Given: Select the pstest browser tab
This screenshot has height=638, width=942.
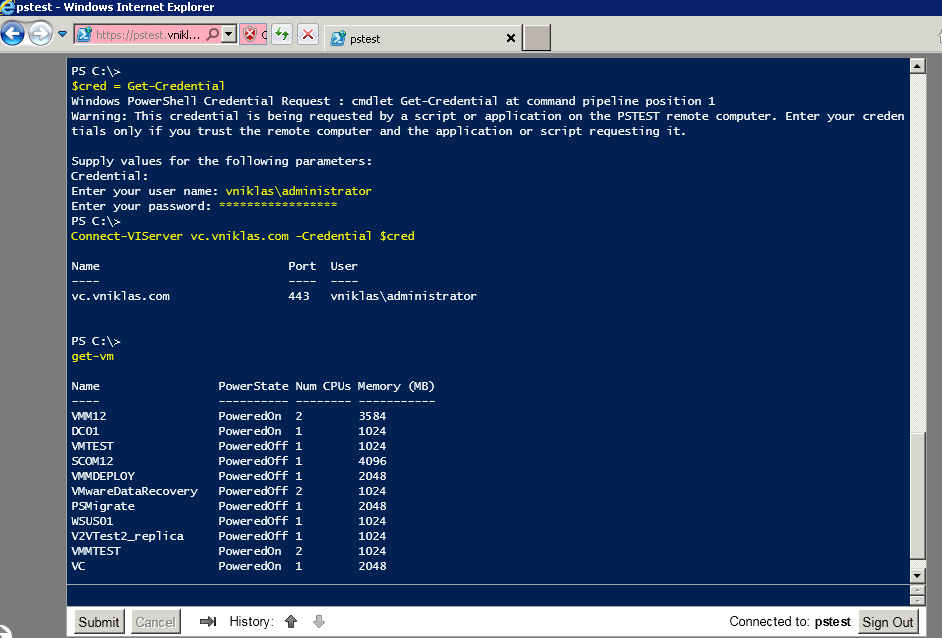Looking at the screenshot, I should click(x=423, y=38).
